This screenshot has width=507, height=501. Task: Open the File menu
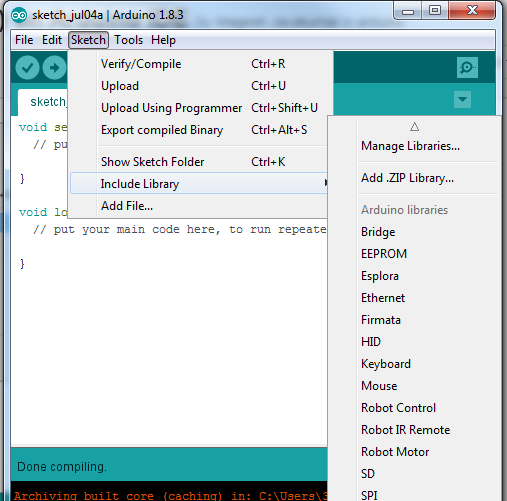pyautogui.click(x=24, y=40)
